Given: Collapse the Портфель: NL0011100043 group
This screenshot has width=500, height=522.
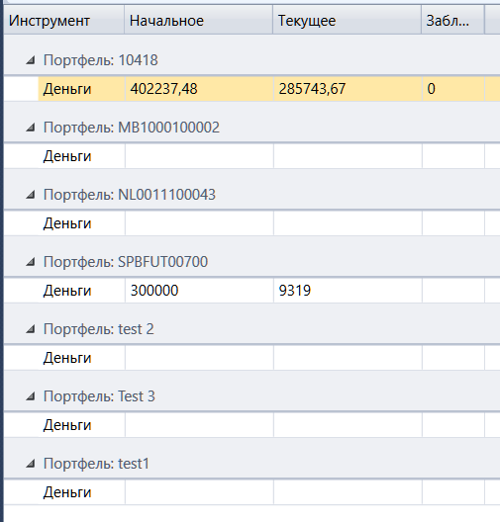Looking at the screenshot, I should click(31, 195).
